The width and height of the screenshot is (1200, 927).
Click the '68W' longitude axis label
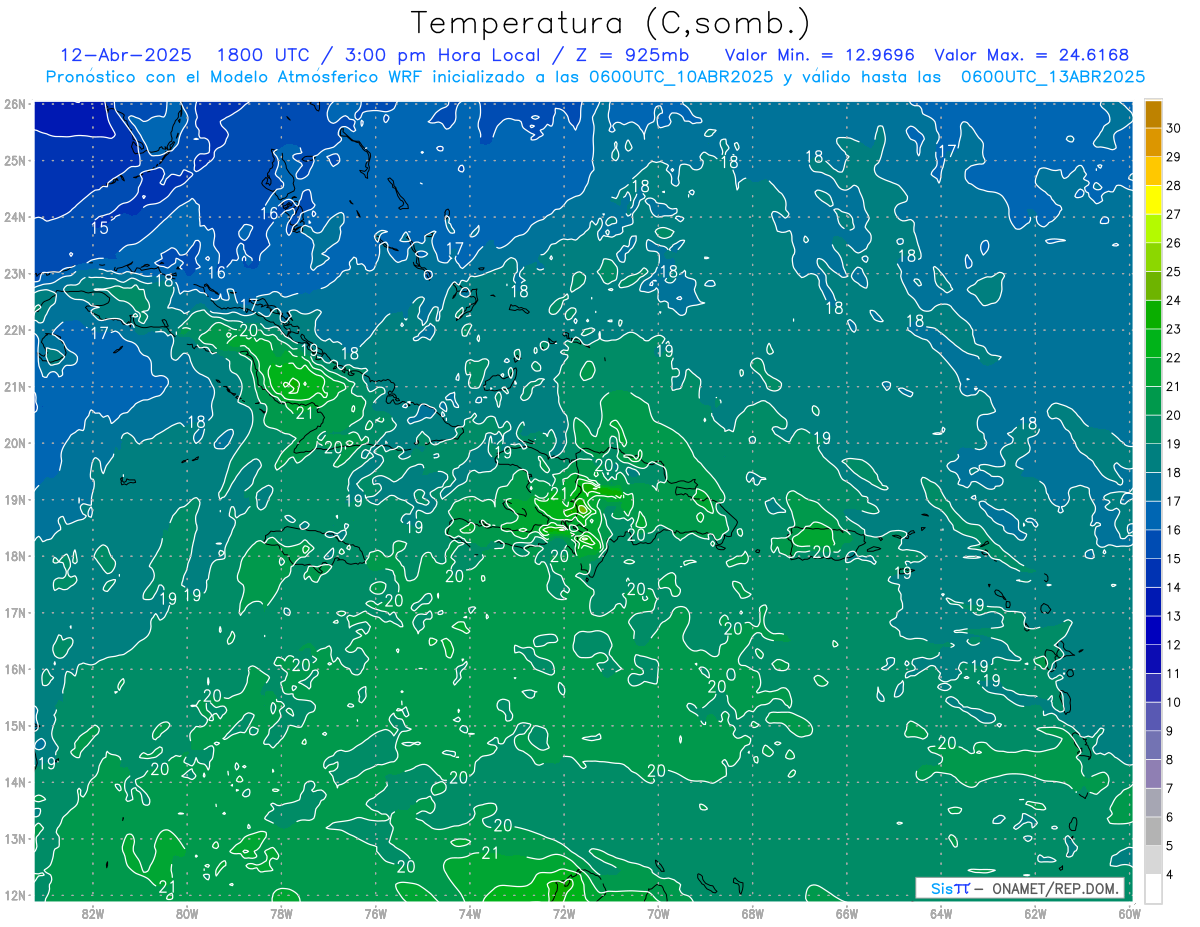(x=753, y=914)
